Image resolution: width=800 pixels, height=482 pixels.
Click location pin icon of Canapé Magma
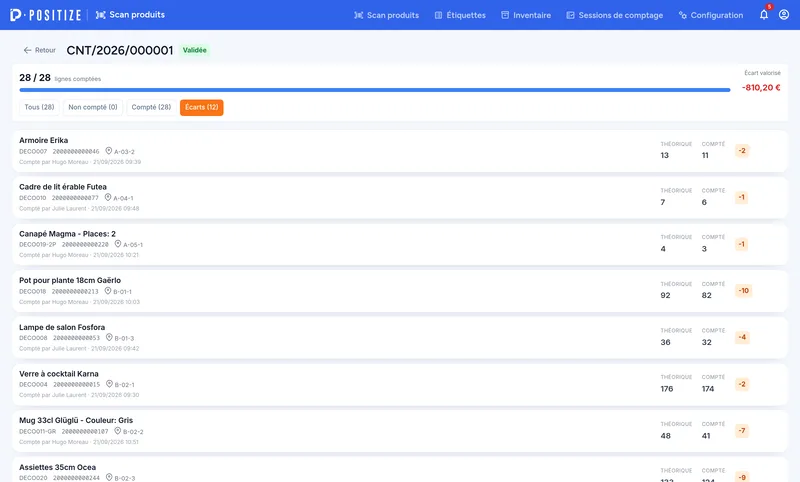click(118, 244)
